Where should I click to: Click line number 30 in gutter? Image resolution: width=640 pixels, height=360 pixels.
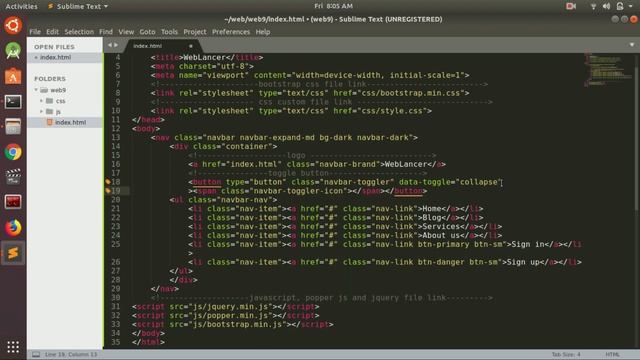(x=116, y=298)
